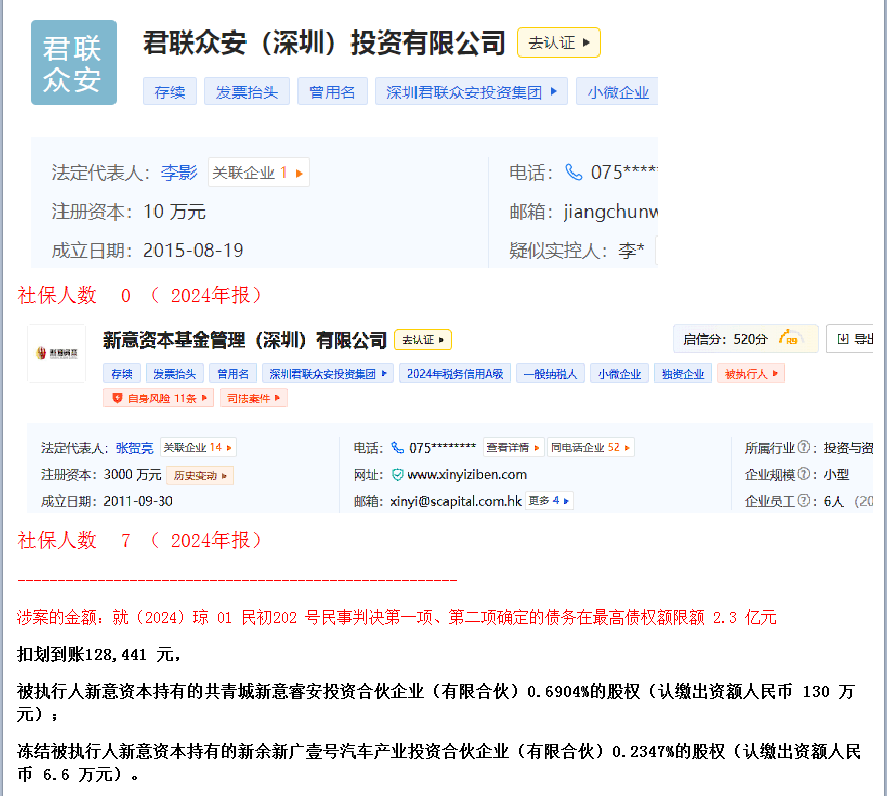
Task: Click 疑似实控人 李* text
Action: pyautogui.click(x=576, y=250)
